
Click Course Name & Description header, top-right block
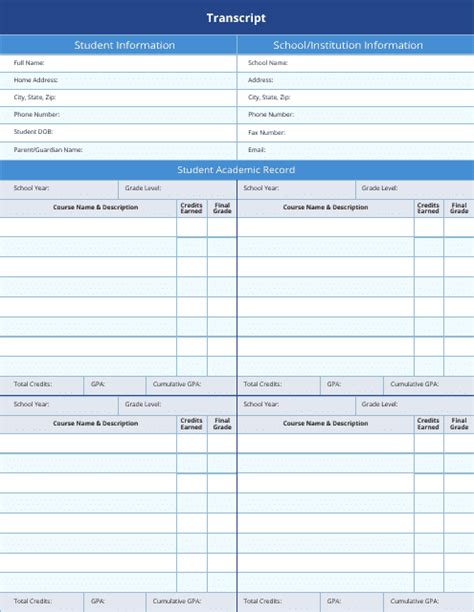[325, 208]
